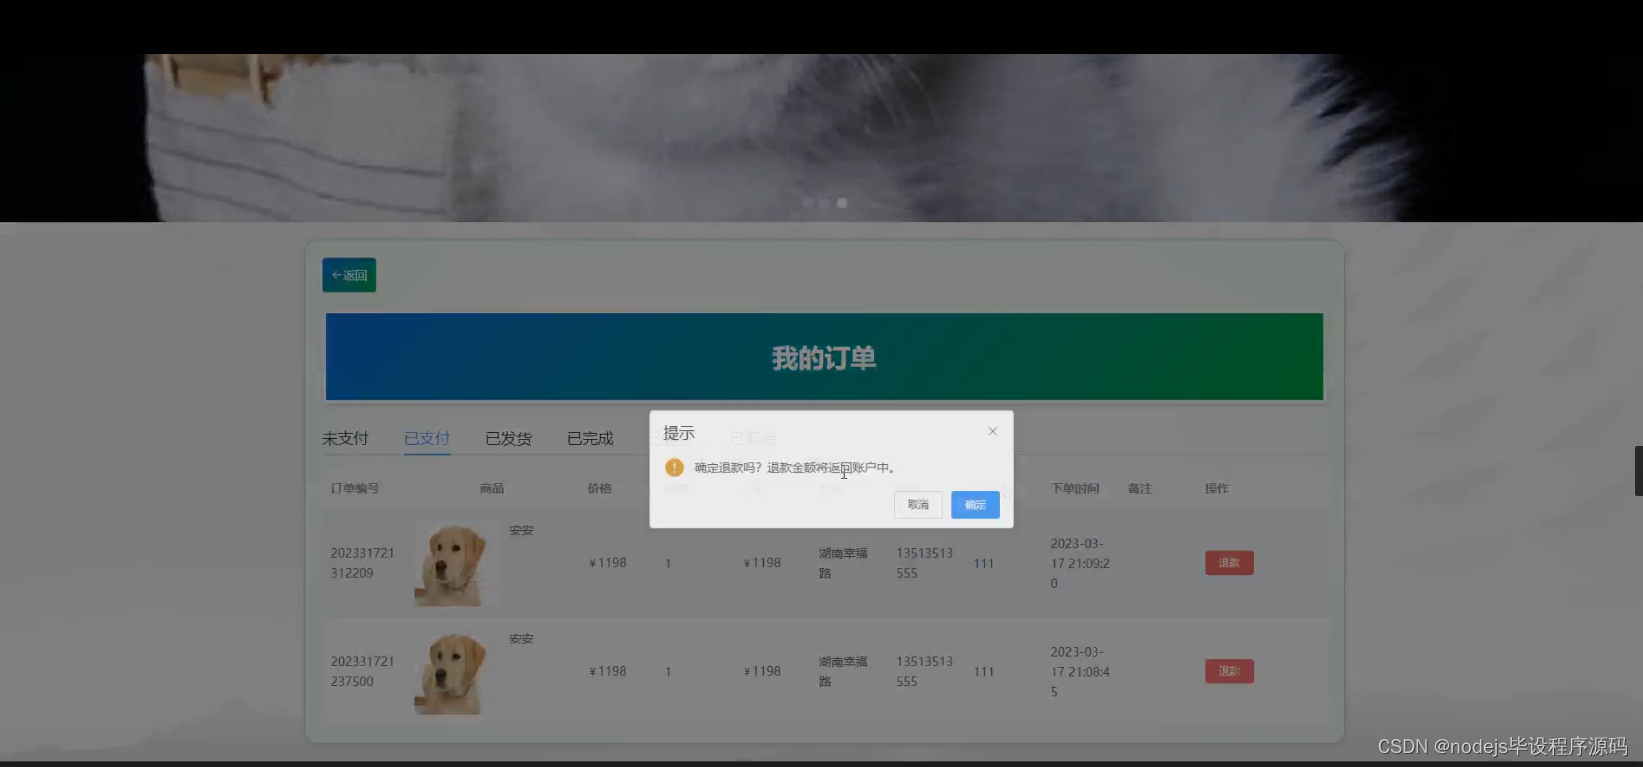Click address 湖南幸福路 in the first order row
1643x767 pixels.
point(843,563)
